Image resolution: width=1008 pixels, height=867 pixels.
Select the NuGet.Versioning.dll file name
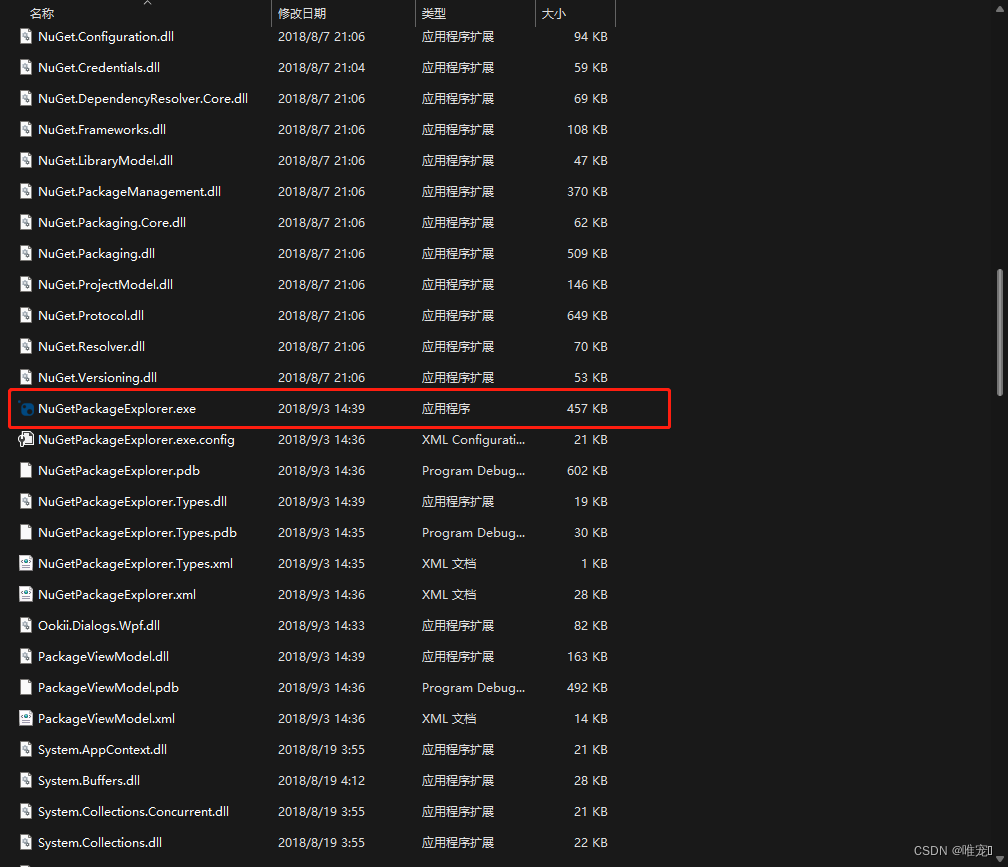(x=97, y=378)
